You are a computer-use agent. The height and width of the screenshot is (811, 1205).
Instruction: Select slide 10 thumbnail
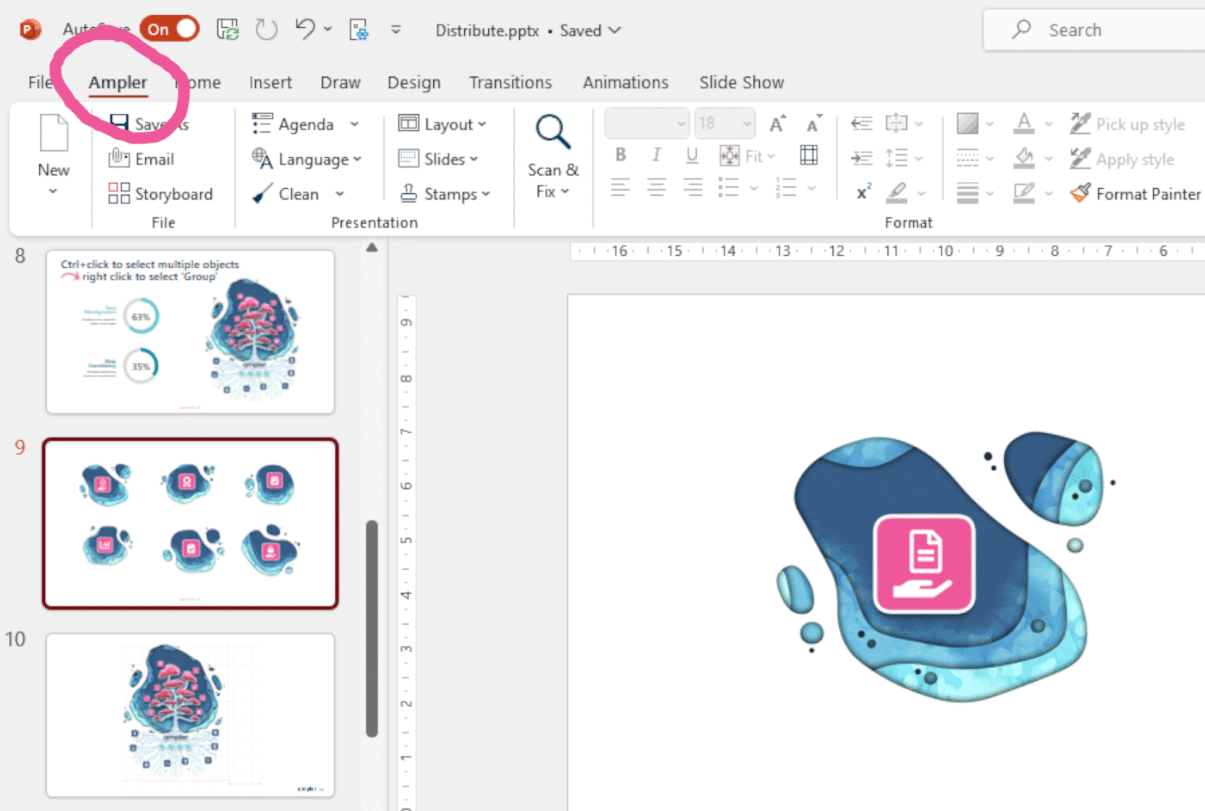[x=190, y=714]
